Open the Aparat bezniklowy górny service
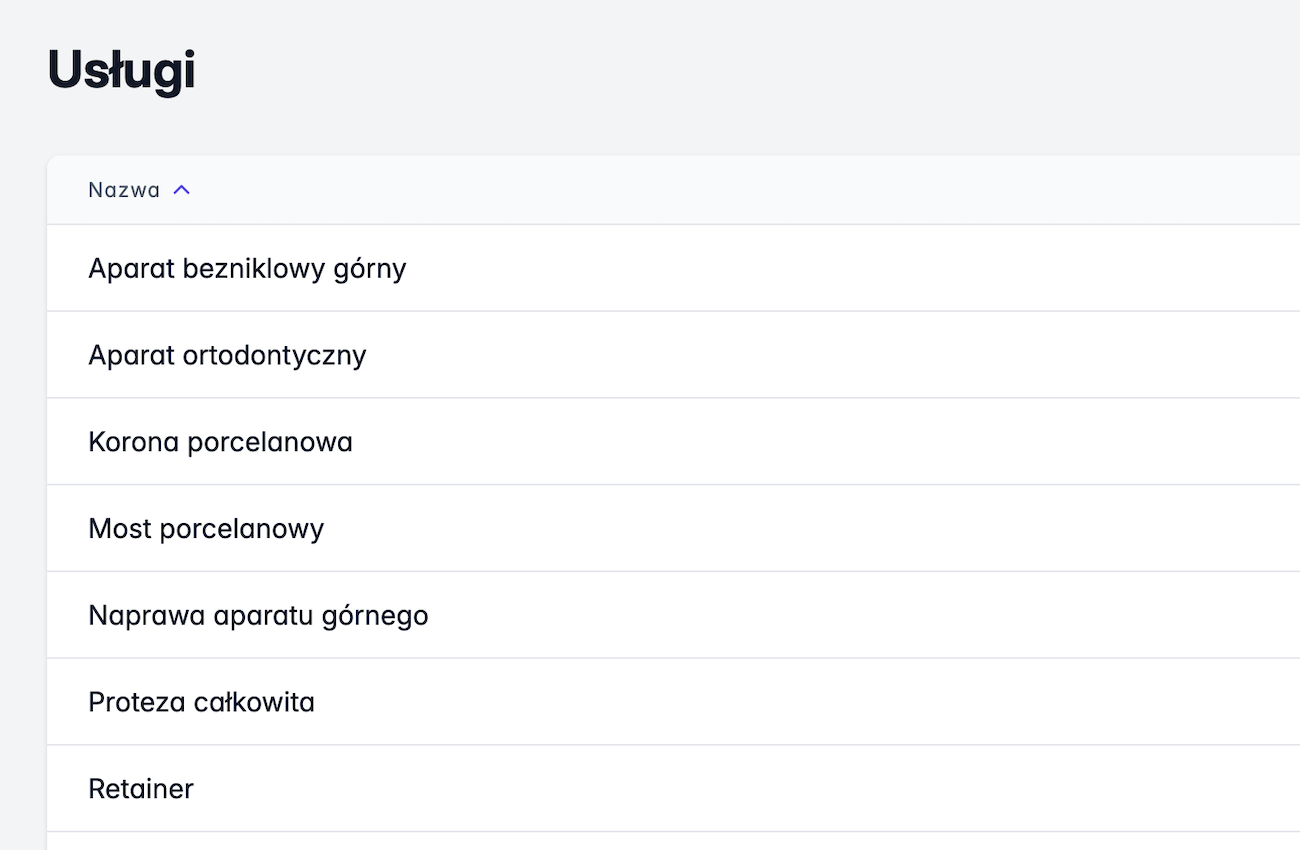Image resolution: width=1300 pixels, height=850 pixels. [x=247, y=269]
